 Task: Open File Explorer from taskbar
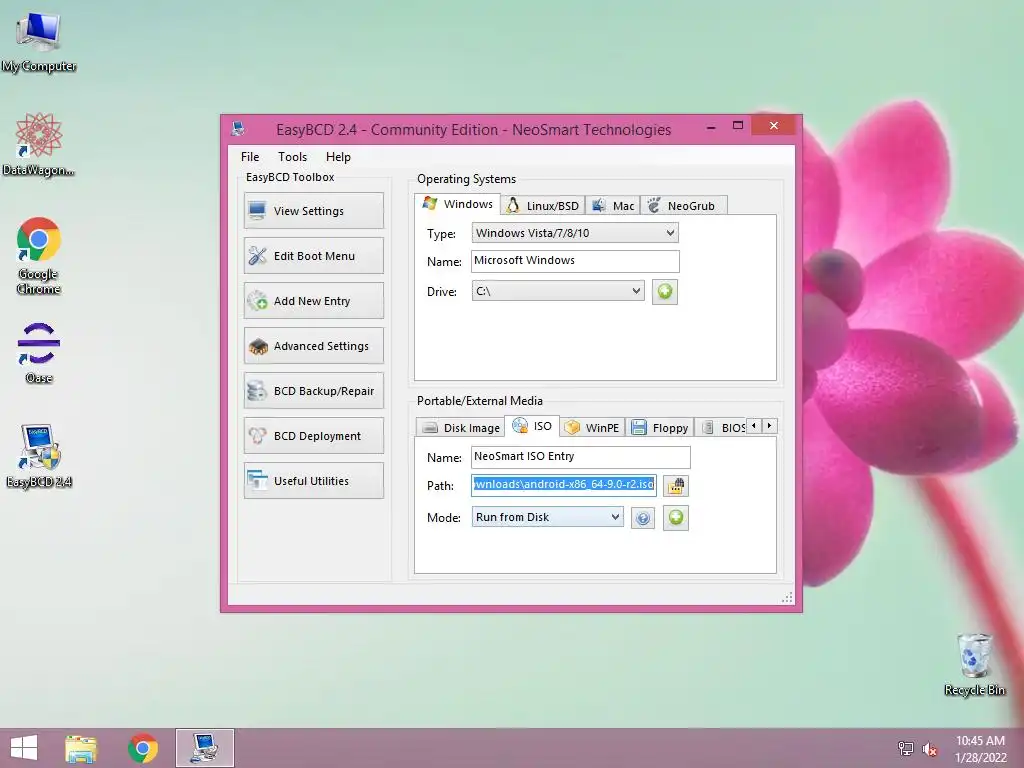coord(81,748)
